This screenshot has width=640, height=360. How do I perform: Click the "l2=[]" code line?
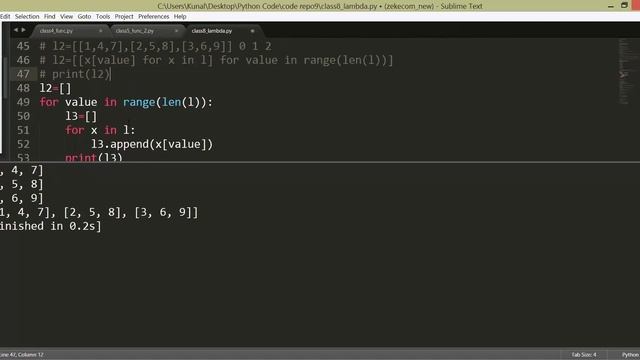tap(55, 88)
